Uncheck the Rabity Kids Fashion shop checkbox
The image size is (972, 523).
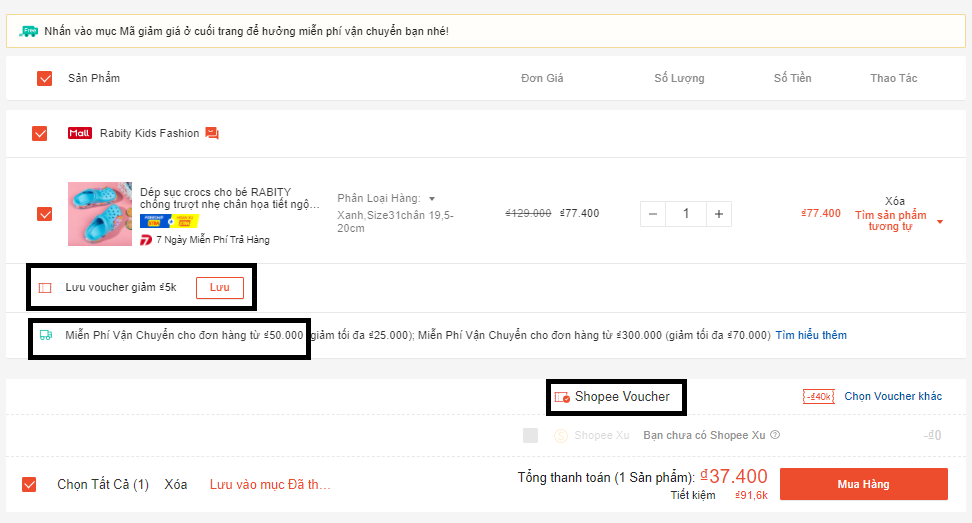click(40, 133)
